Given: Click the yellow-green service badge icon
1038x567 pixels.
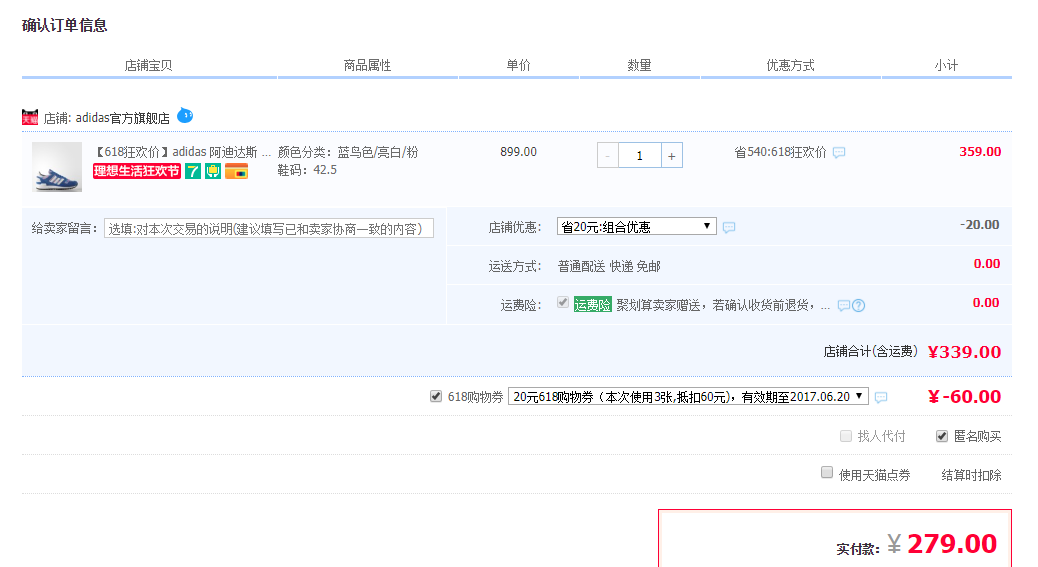Looking at the screenshot, I should click(x=212, y=171).
